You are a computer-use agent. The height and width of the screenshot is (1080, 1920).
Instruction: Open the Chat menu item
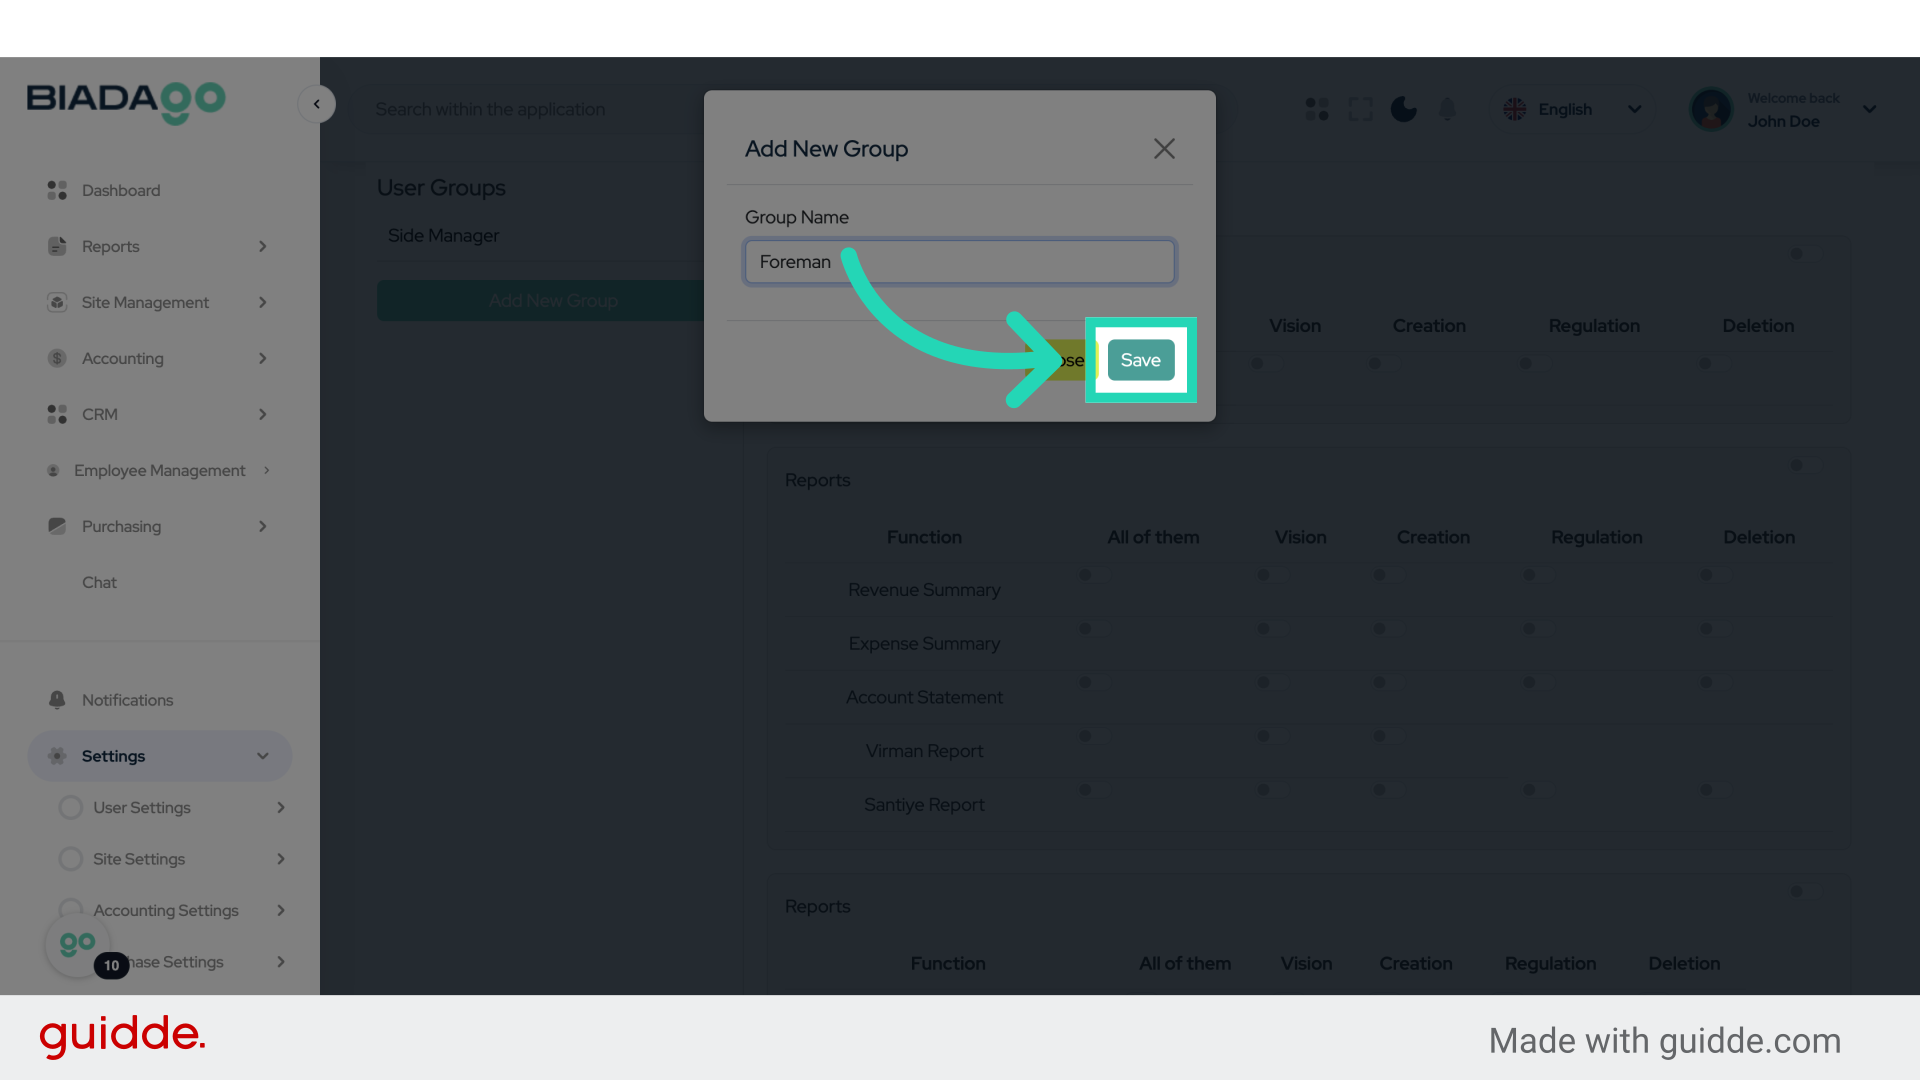(99, 582)
